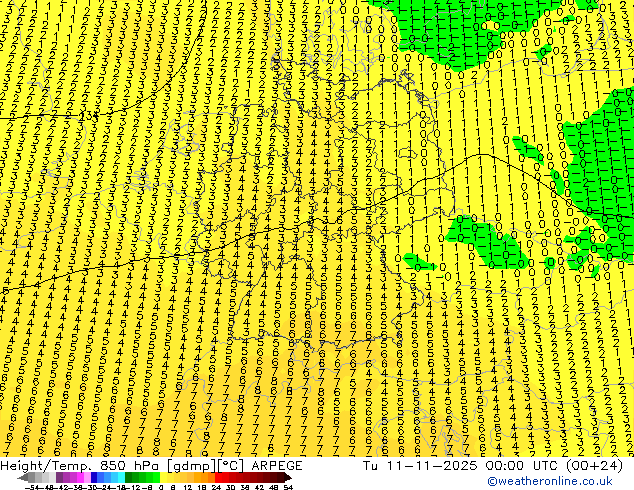The width and height of the screenshot is (634, 490).
Task: Click the 134 height contour label
Action: point(88,116)
